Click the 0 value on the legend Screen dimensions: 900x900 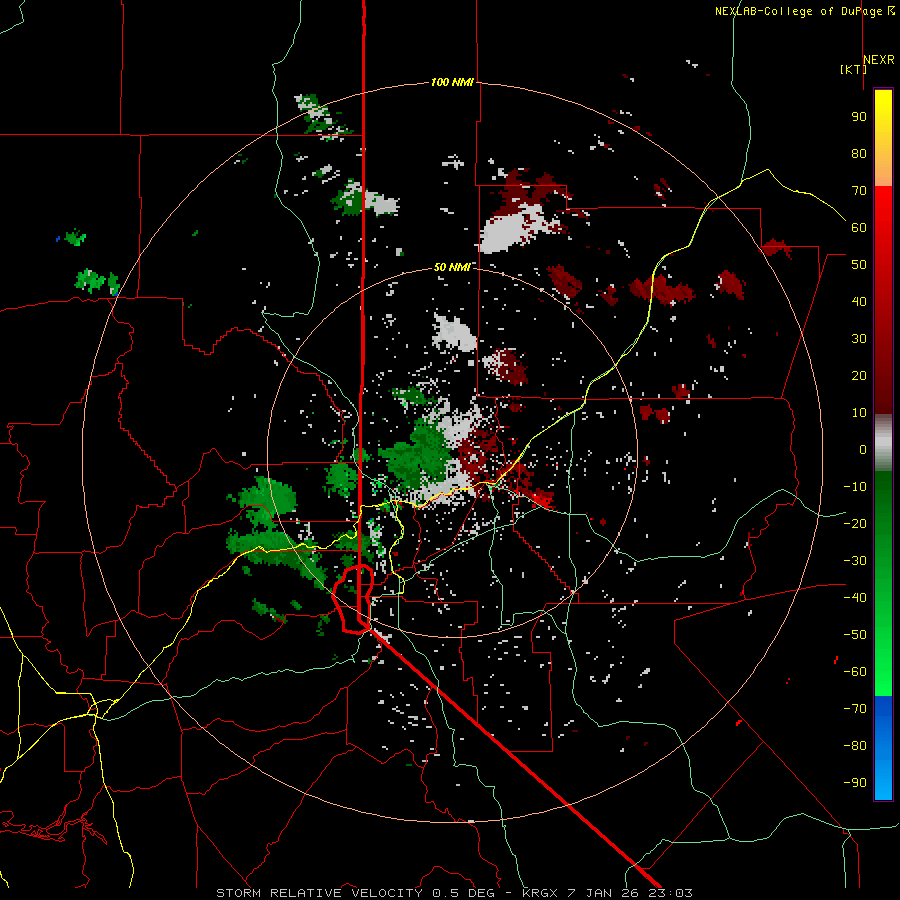(863, 449)
